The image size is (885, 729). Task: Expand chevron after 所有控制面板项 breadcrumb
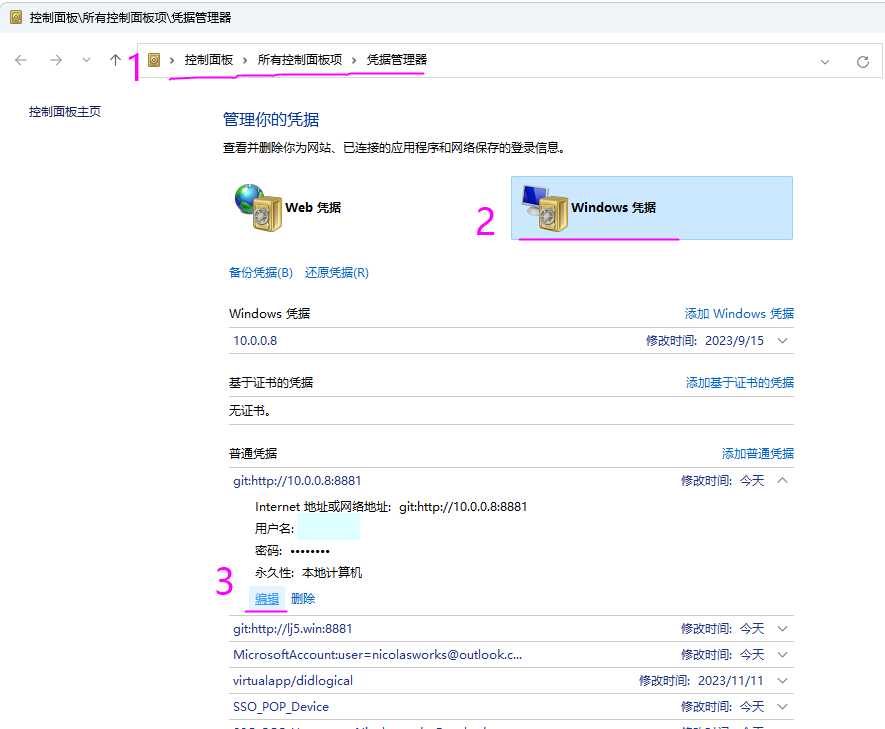tap(354, 60)
